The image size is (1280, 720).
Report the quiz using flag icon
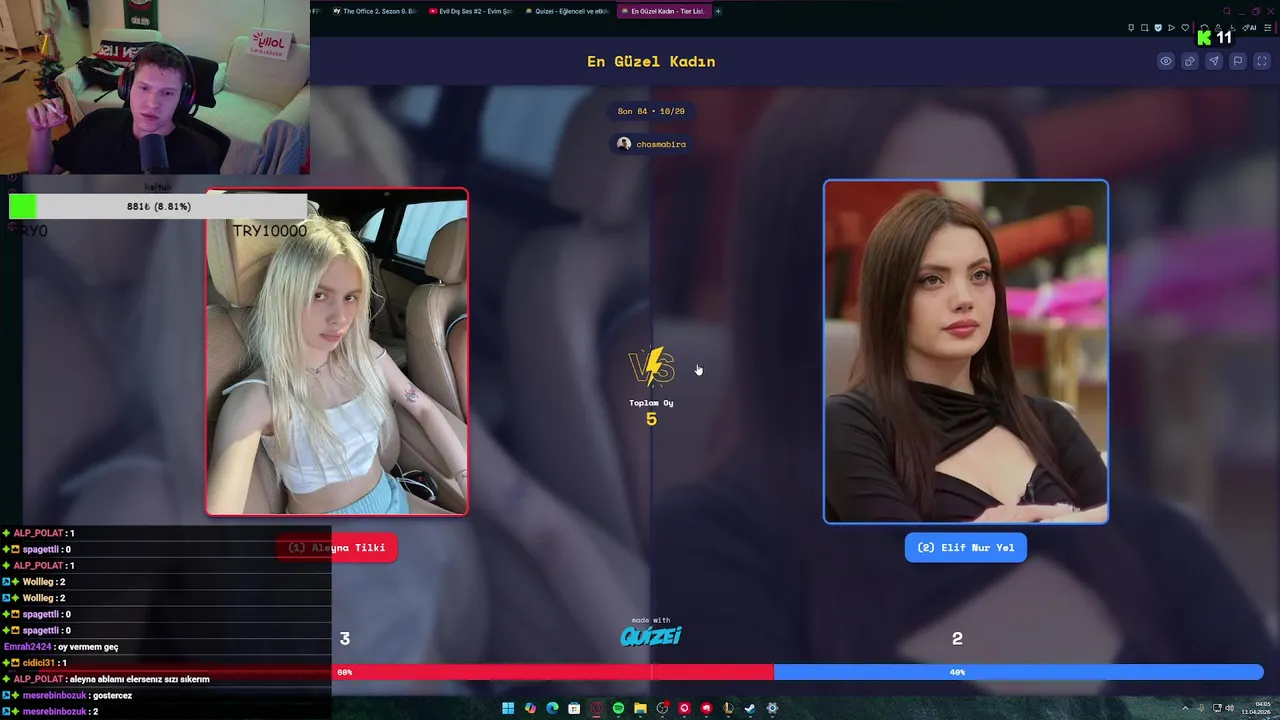pos(1238,61)
